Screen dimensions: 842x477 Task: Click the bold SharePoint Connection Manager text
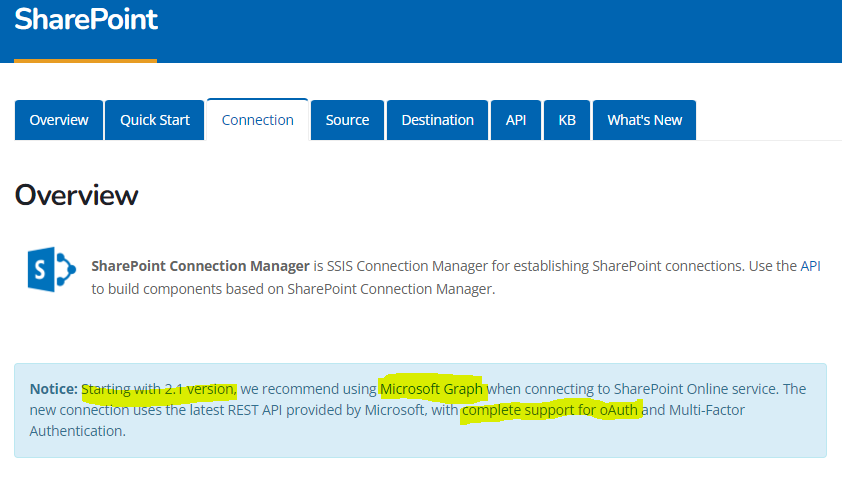coord(200,266)
